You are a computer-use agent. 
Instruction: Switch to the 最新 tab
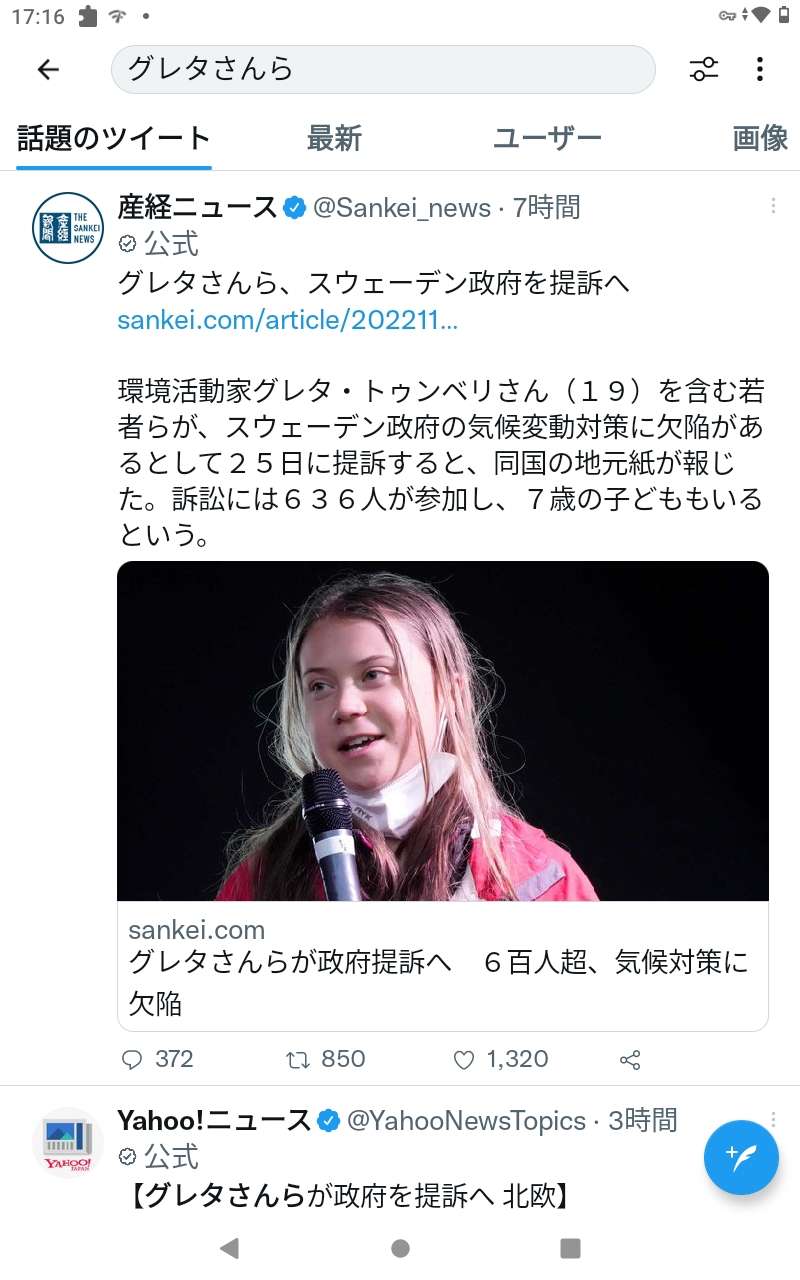pos(334,138)
